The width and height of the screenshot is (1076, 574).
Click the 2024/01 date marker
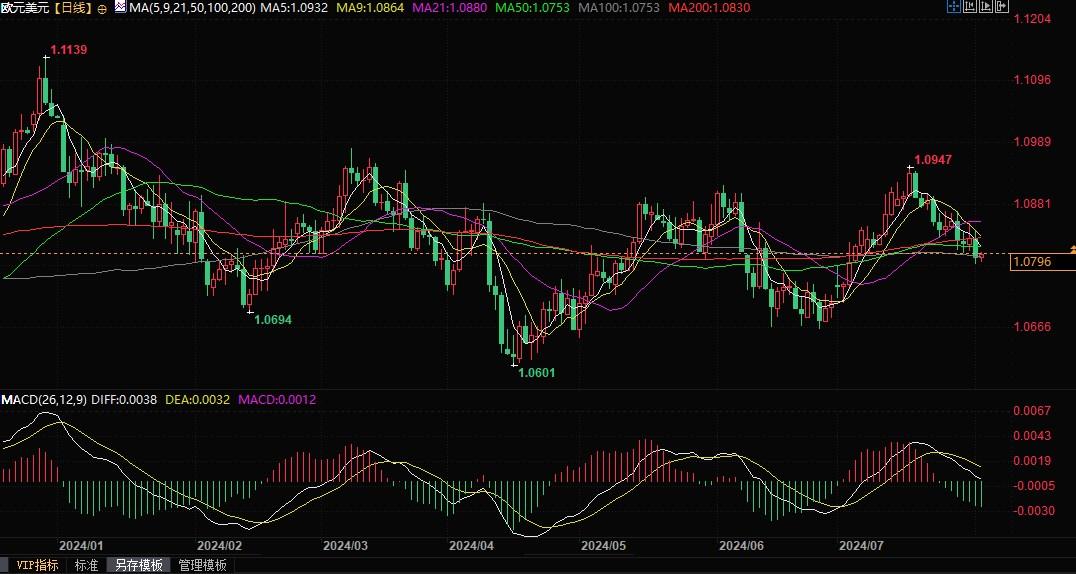[81, 546]
